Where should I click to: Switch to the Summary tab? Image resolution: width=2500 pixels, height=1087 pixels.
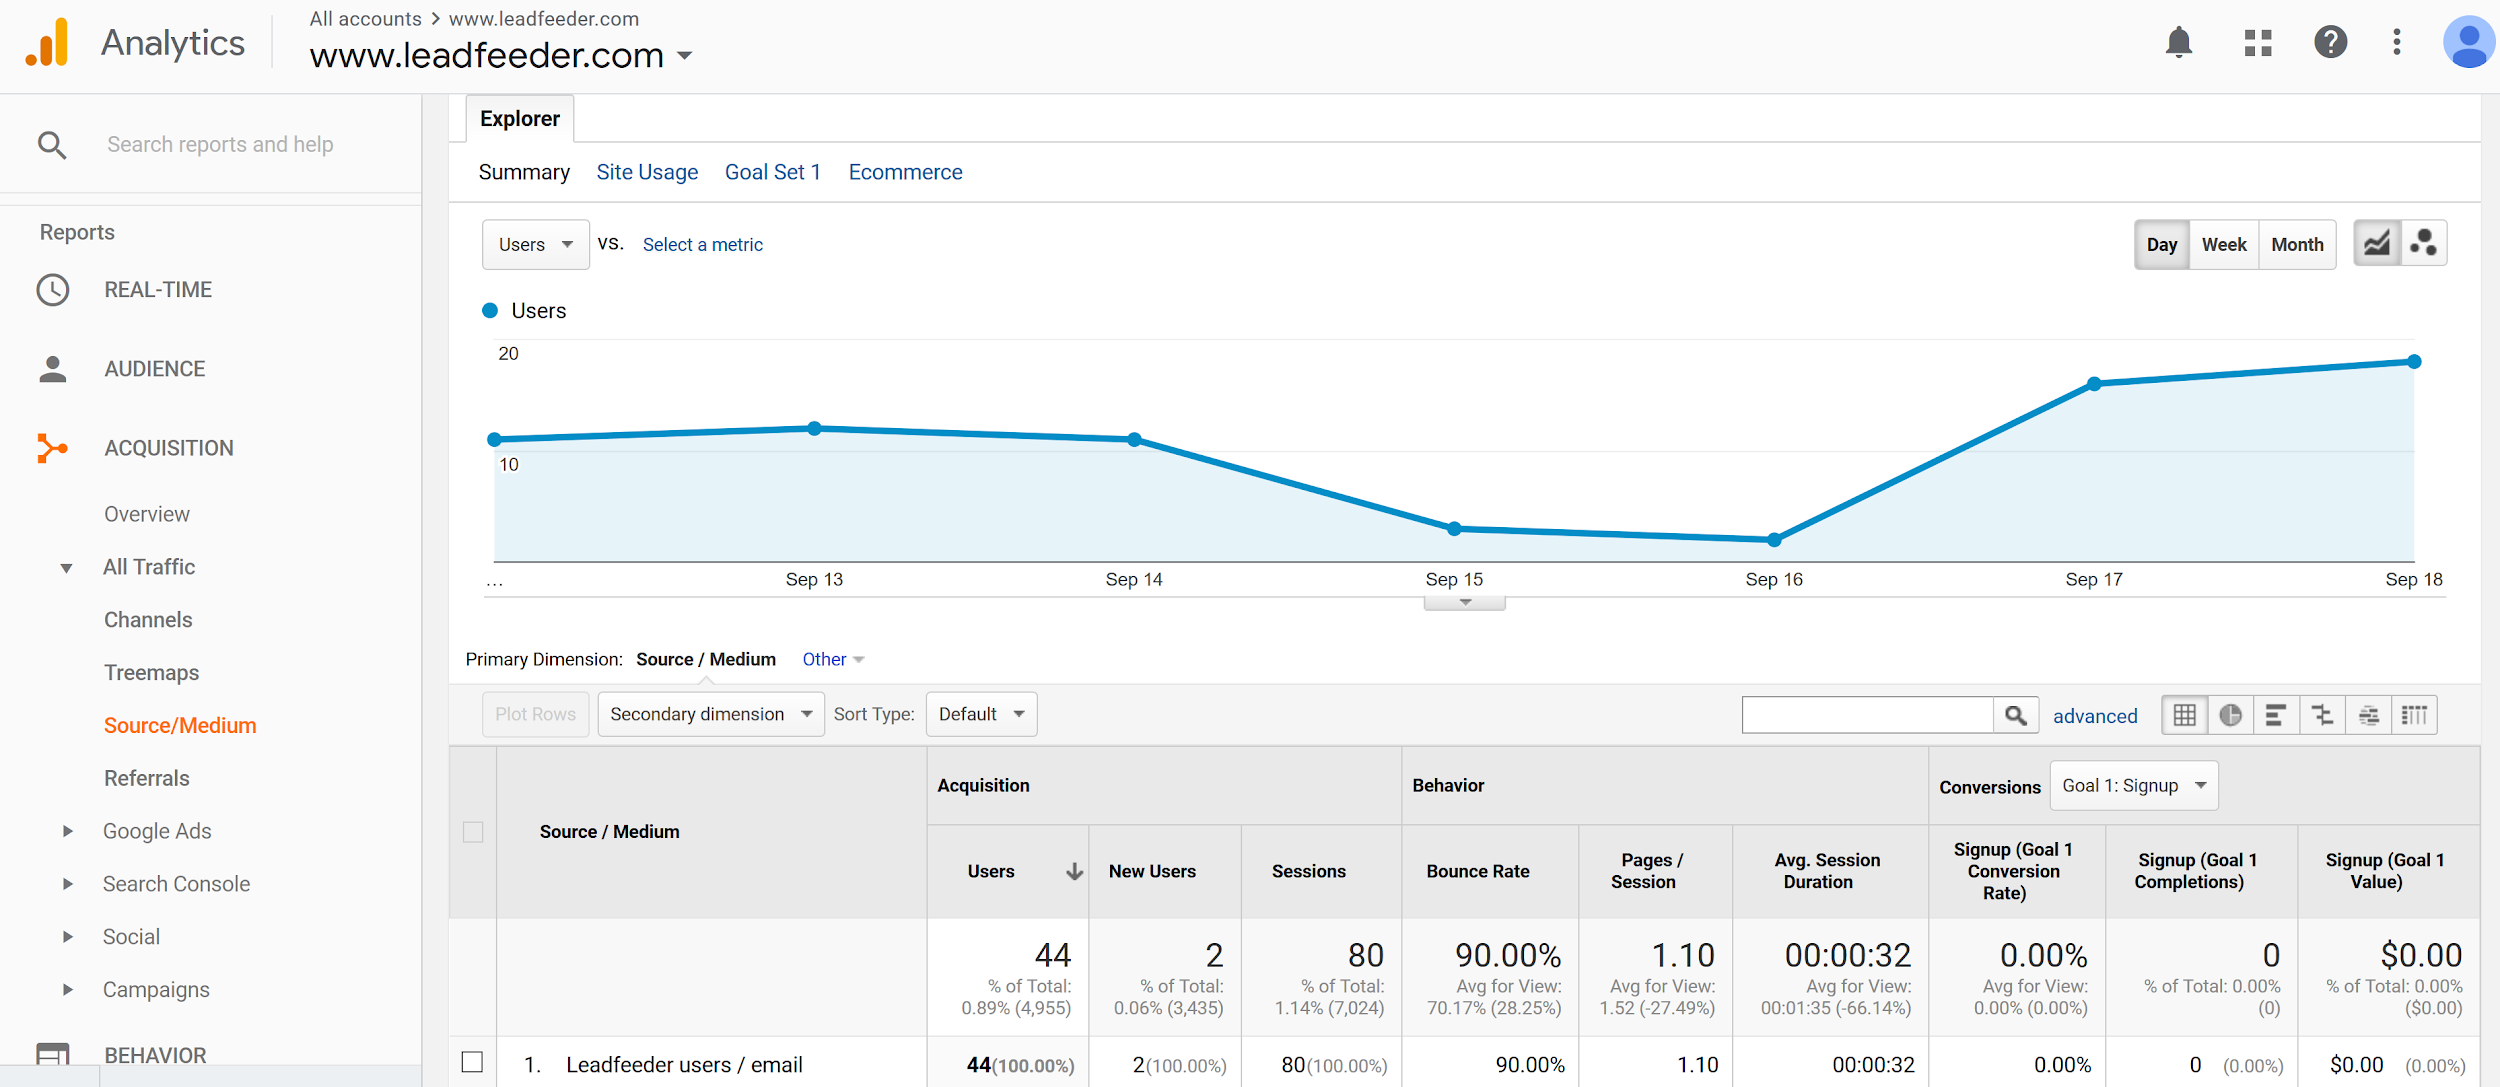(524, 172)
